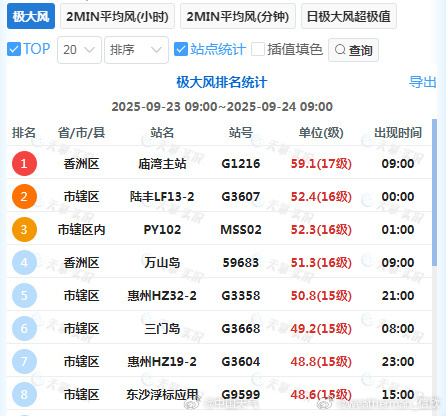The width and height of the screenshot is (446, 416).
Task: Click the yellow rank 3 badge
Action: click(24, 229)
